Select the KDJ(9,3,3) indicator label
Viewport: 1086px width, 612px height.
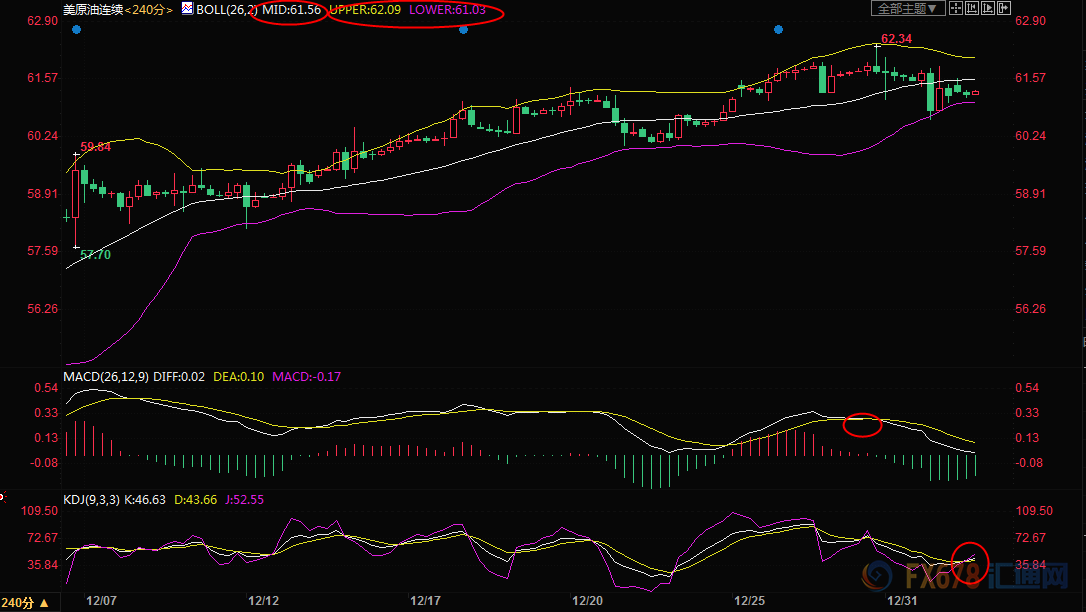pos(89,499)
